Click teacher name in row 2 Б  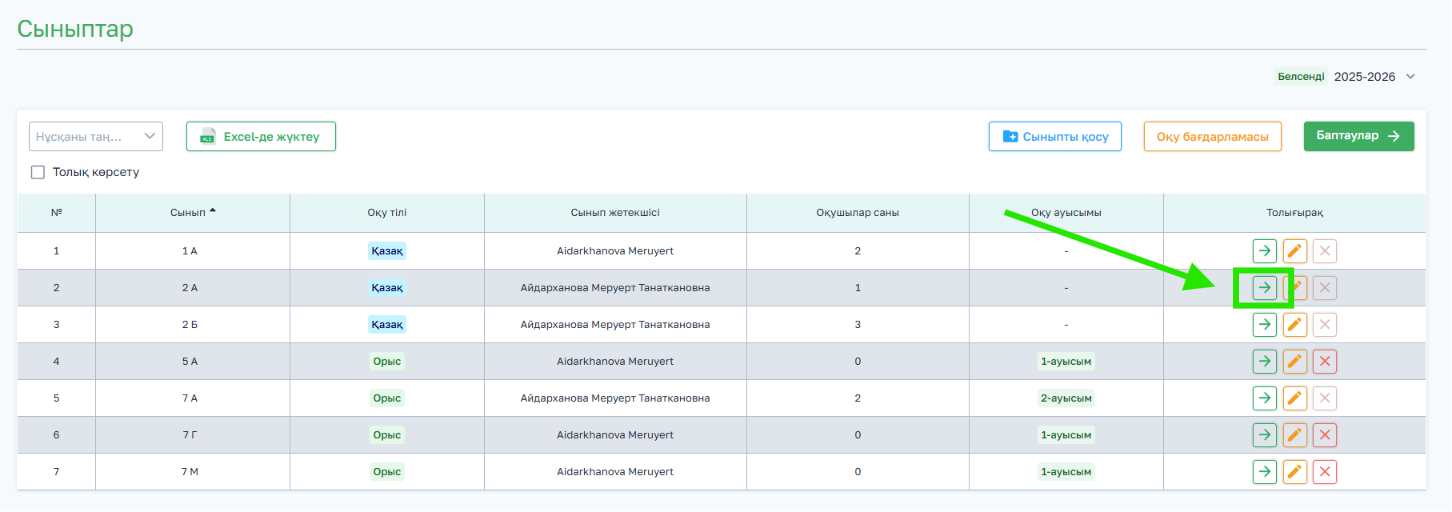[615, 325]
